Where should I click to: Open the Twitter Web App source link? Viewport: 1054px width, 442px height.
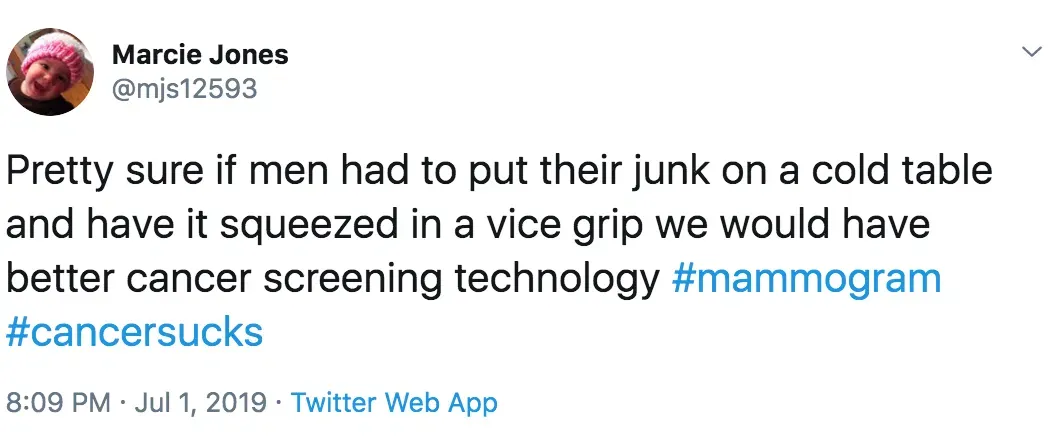pyautogui.click(x=394, y=403)
